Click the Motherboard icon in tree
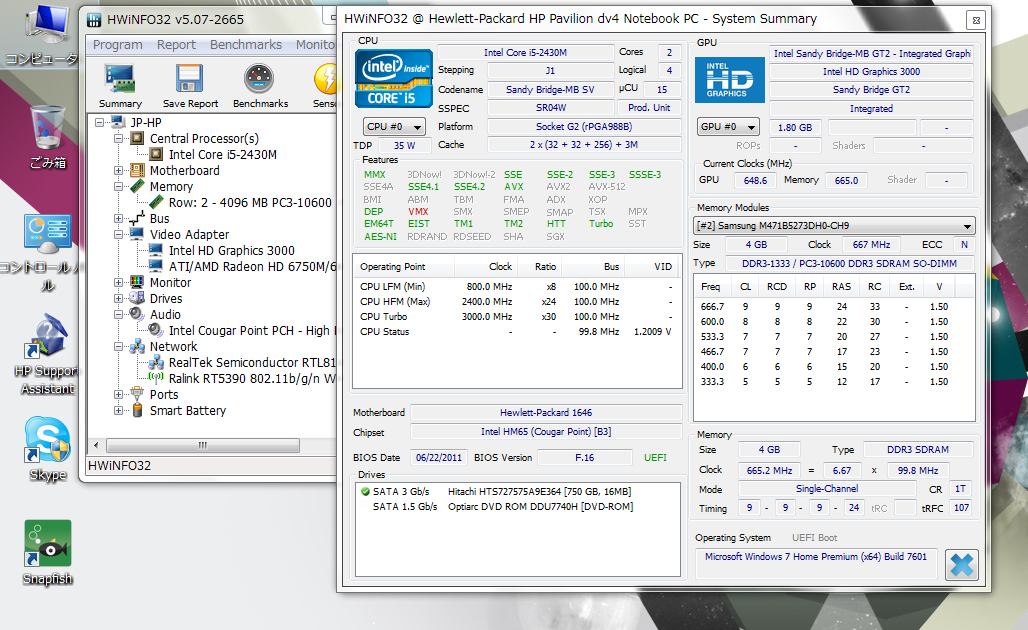The image size is (1028, 630). (137, 170)
